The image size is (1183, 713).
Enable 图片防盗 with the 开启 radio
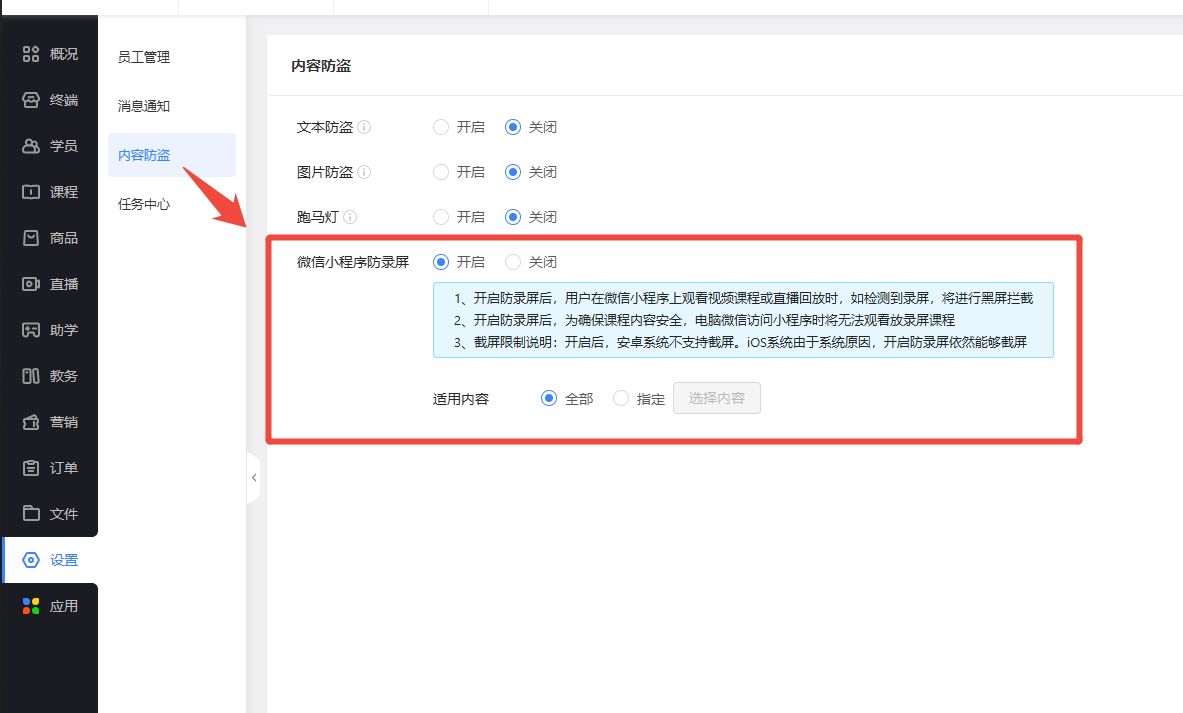point(441,172)
